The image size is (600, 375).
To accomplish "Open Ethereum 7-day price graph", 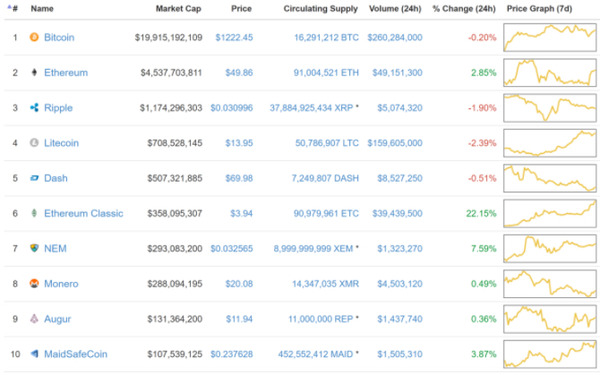I will click(x=550, y=72).
